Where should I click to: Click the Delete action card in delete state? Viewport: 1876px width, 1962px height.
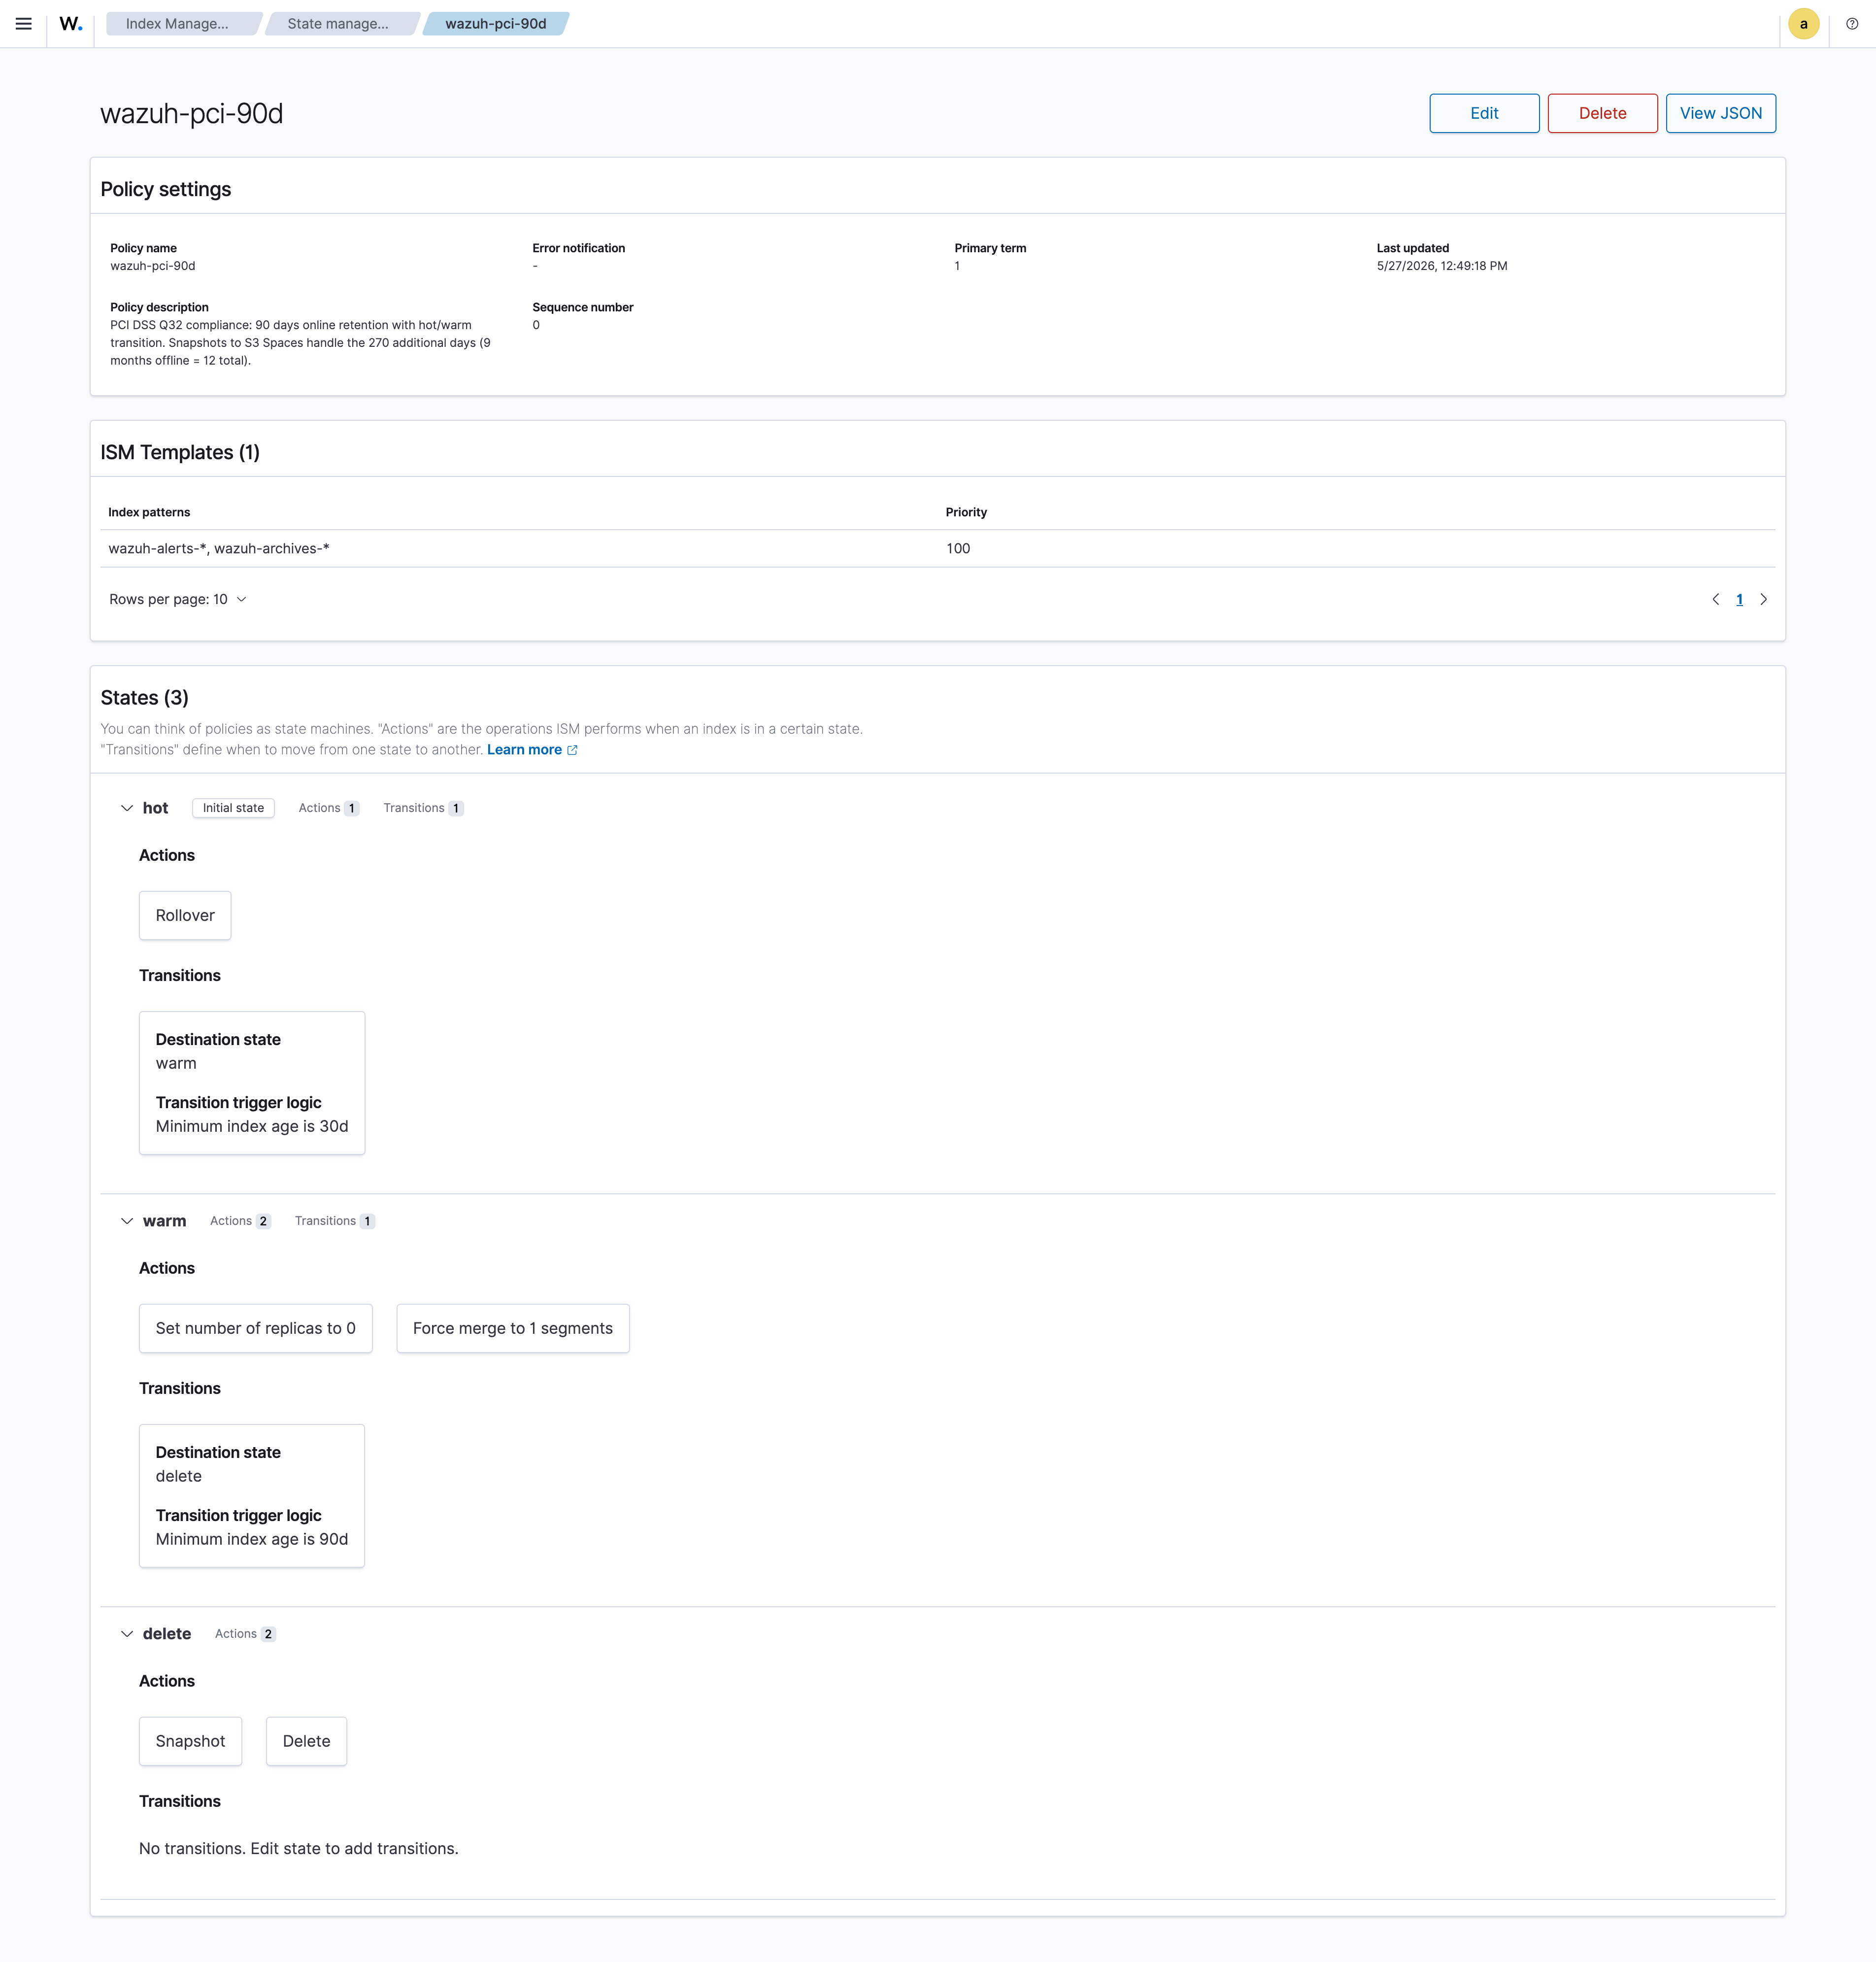tap(306, 1741)
